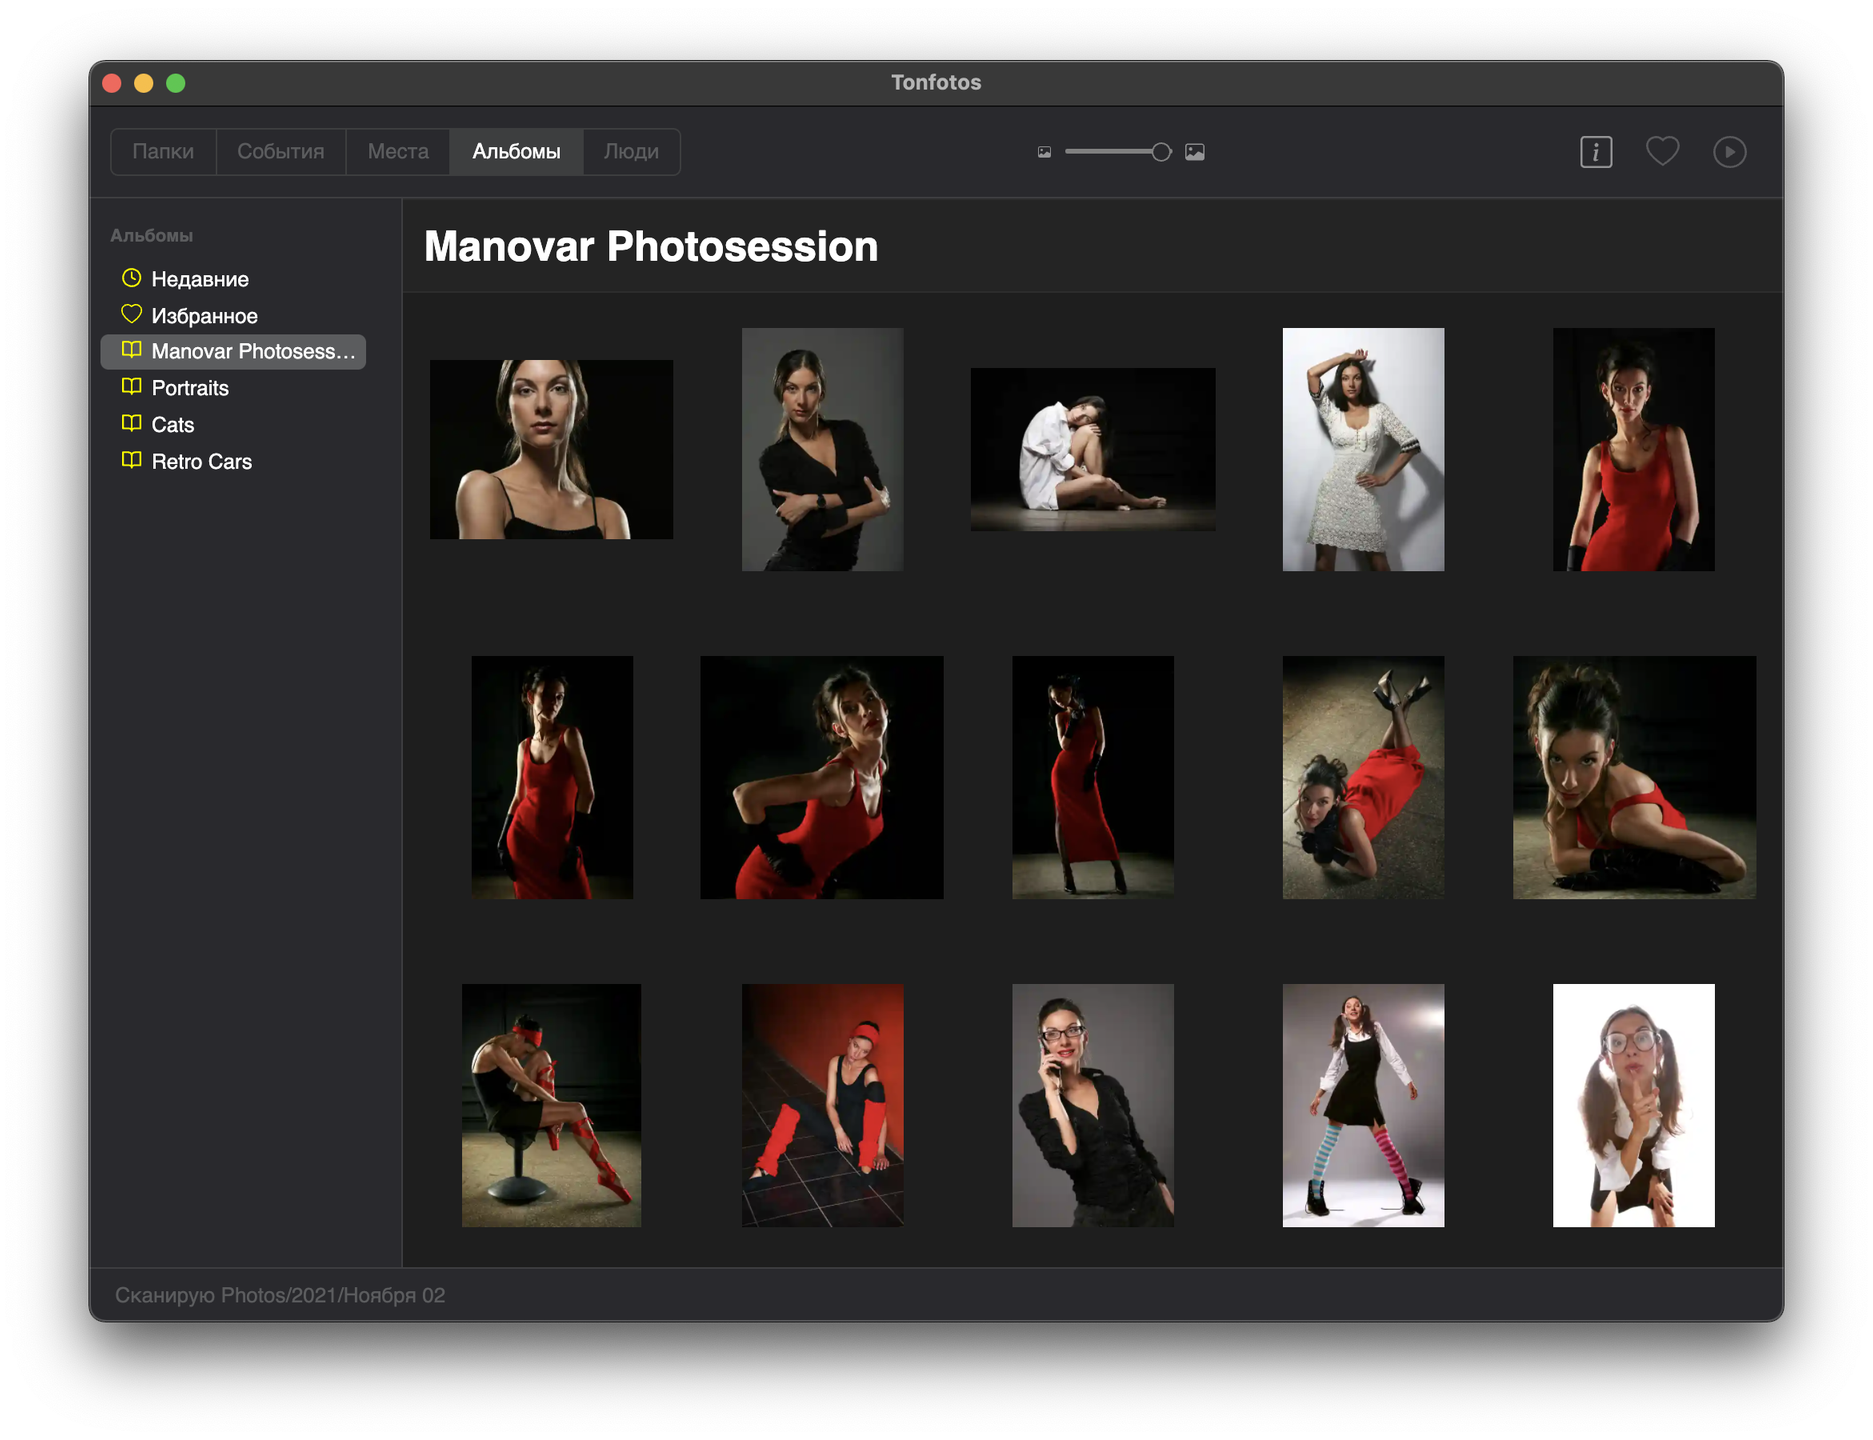This screenshot has height=1440, width=1873.
Task: Open the Места tab
Action: (398, 152)
